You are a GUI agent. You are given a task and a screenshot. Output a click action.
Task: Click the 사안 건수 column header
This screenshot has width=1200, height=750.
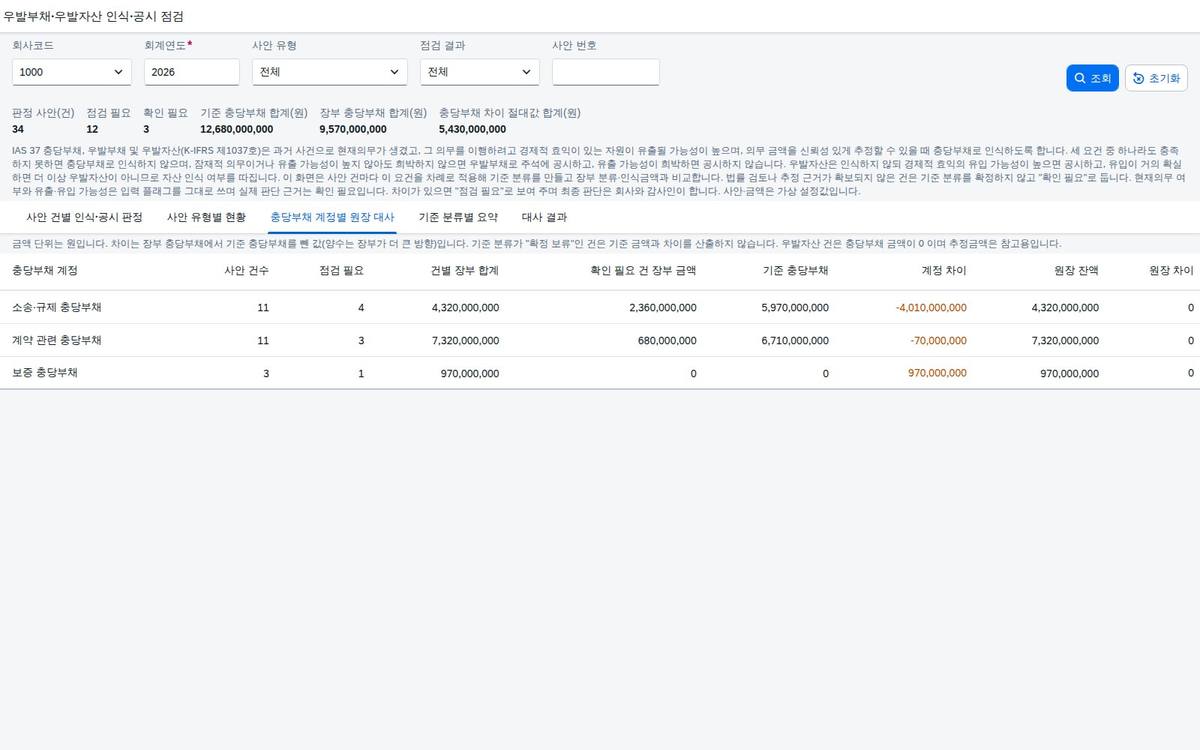pyautogui.click(x=246, y=271)
